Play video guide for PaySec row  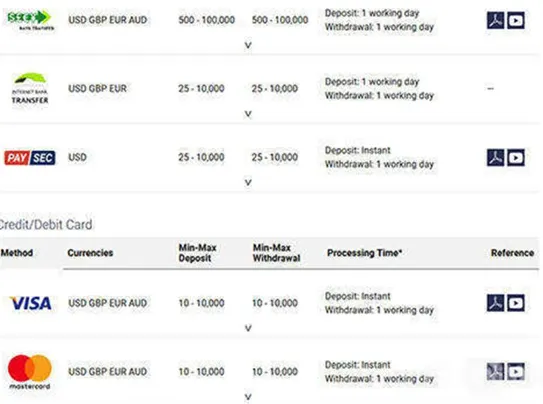516,158
